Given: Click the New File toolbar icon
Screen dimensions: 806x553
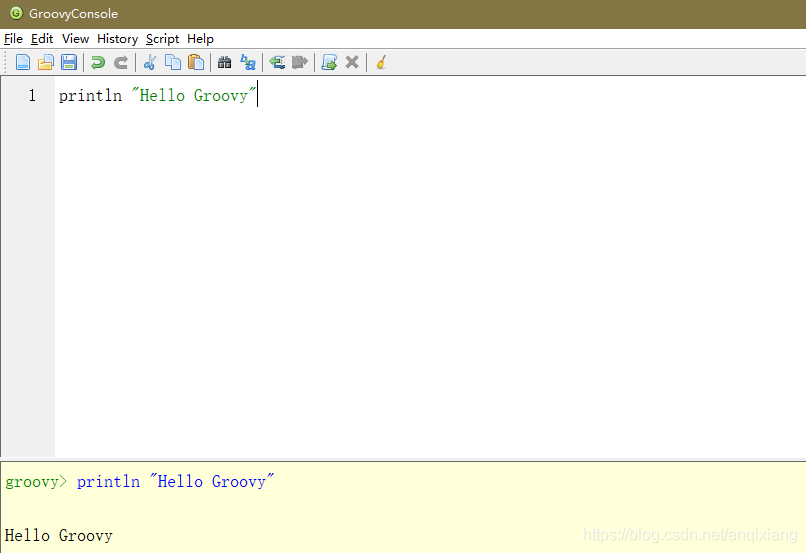Looking at the screenshot, I should click(23, 62).
